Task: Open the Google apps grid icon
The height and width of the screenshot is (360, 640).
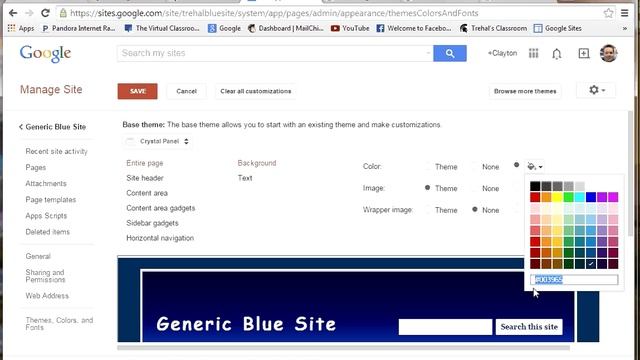Action: (x=533, y=53)
